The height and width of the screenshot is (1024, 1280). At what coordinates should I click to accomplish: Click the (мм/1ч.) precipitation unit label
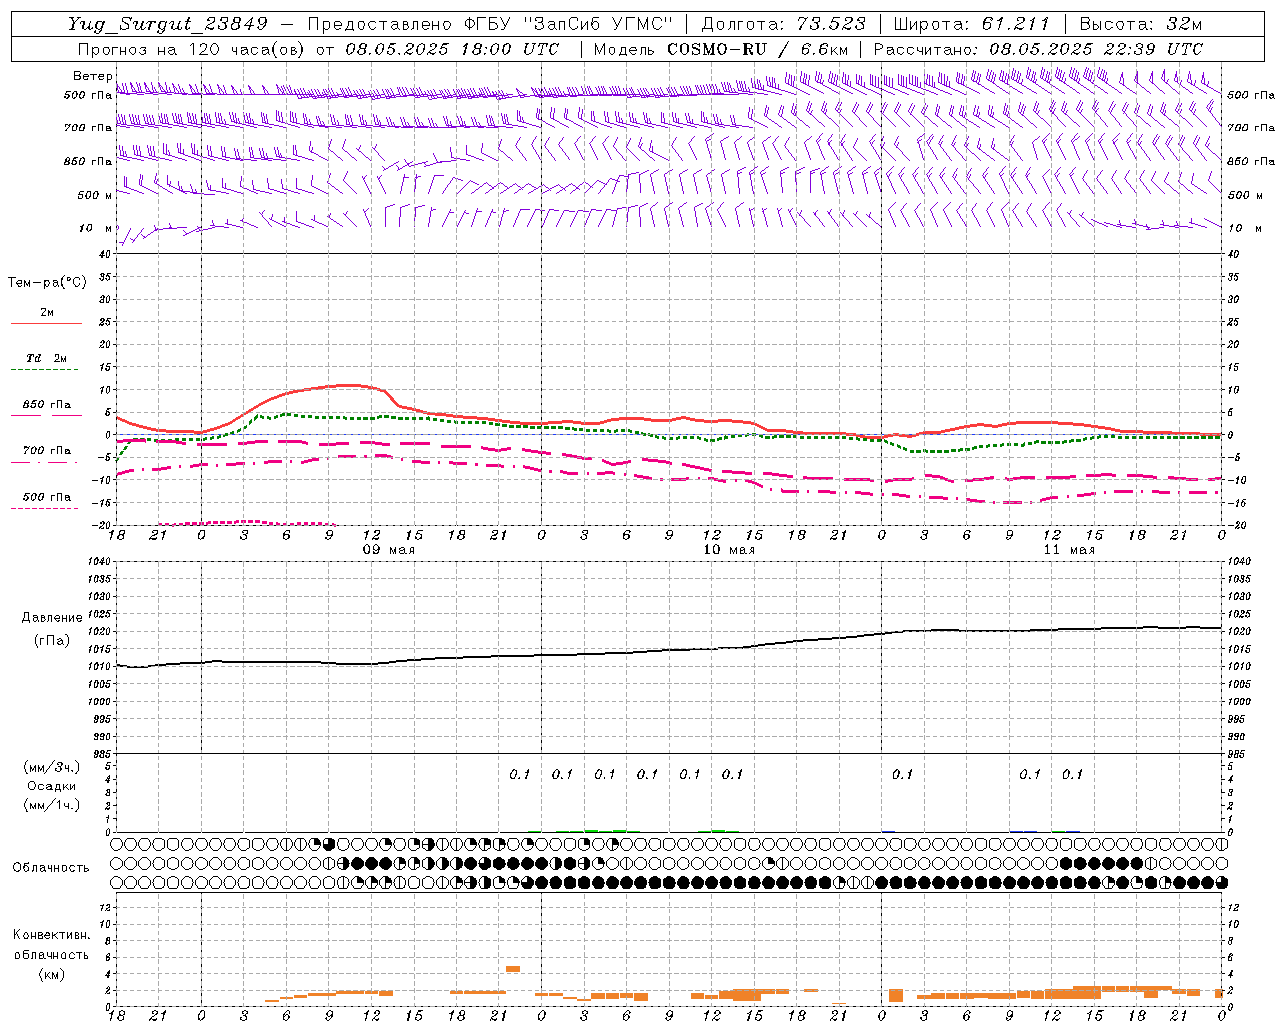52,805
